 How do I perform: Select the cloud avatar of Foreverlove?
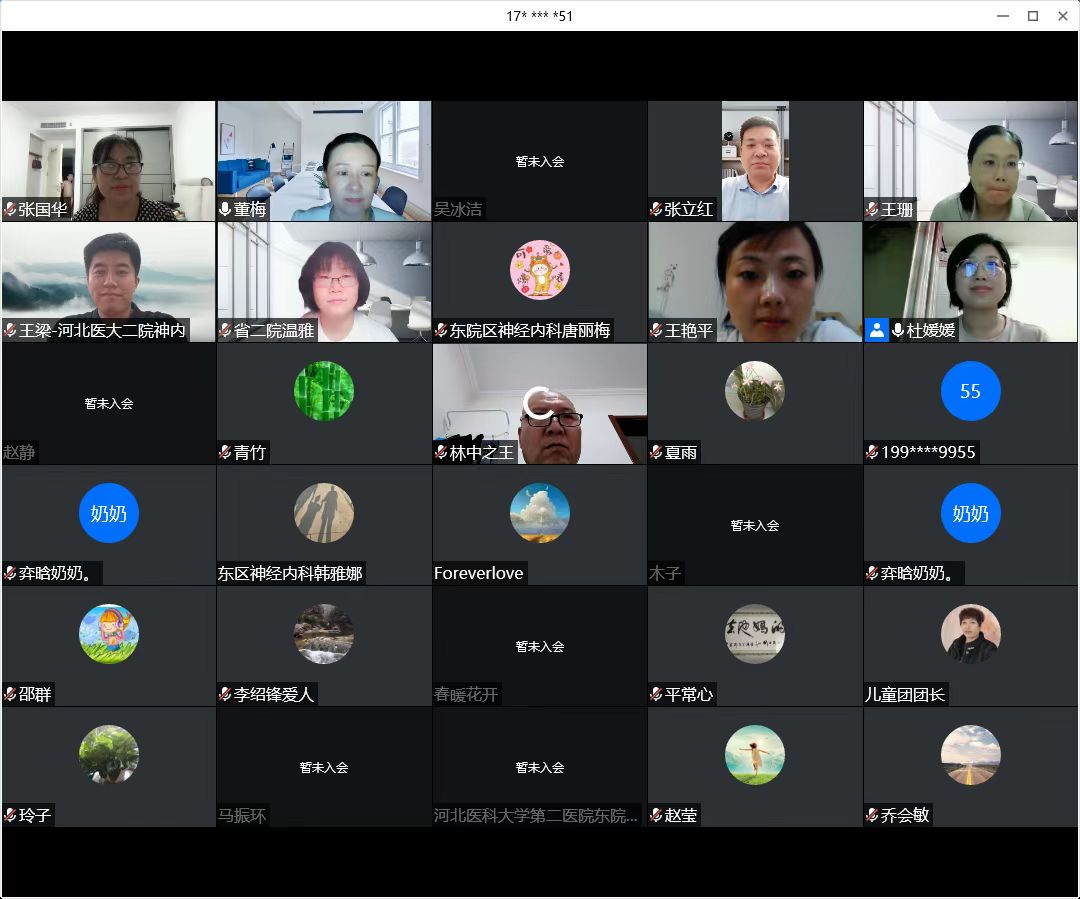click(540, 513)
